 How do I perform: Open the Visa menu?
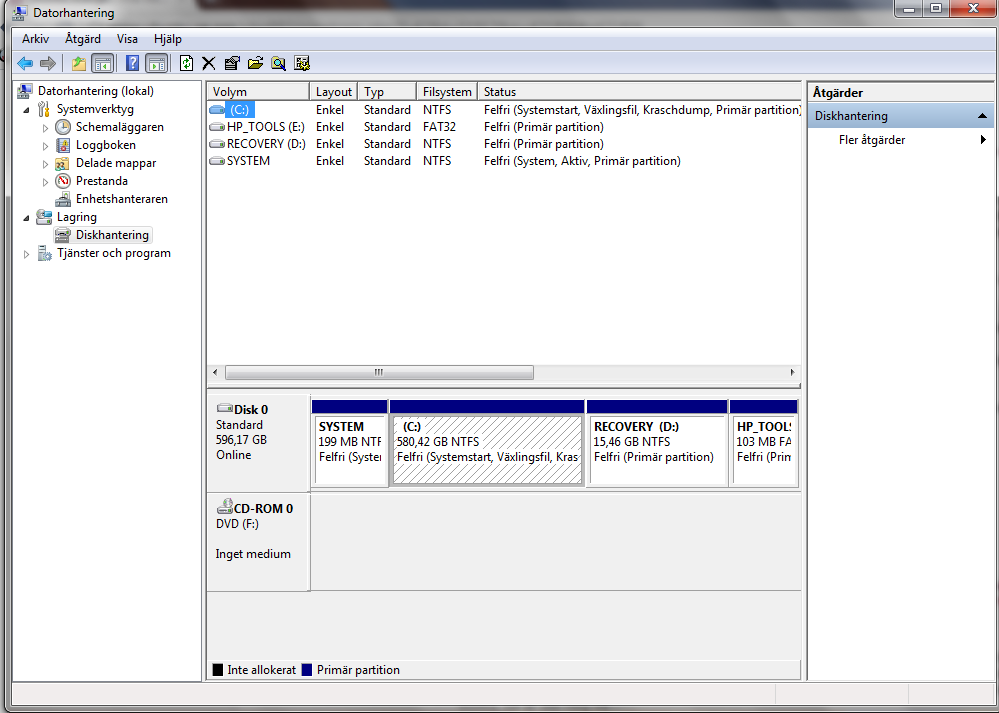click(127, 39)
